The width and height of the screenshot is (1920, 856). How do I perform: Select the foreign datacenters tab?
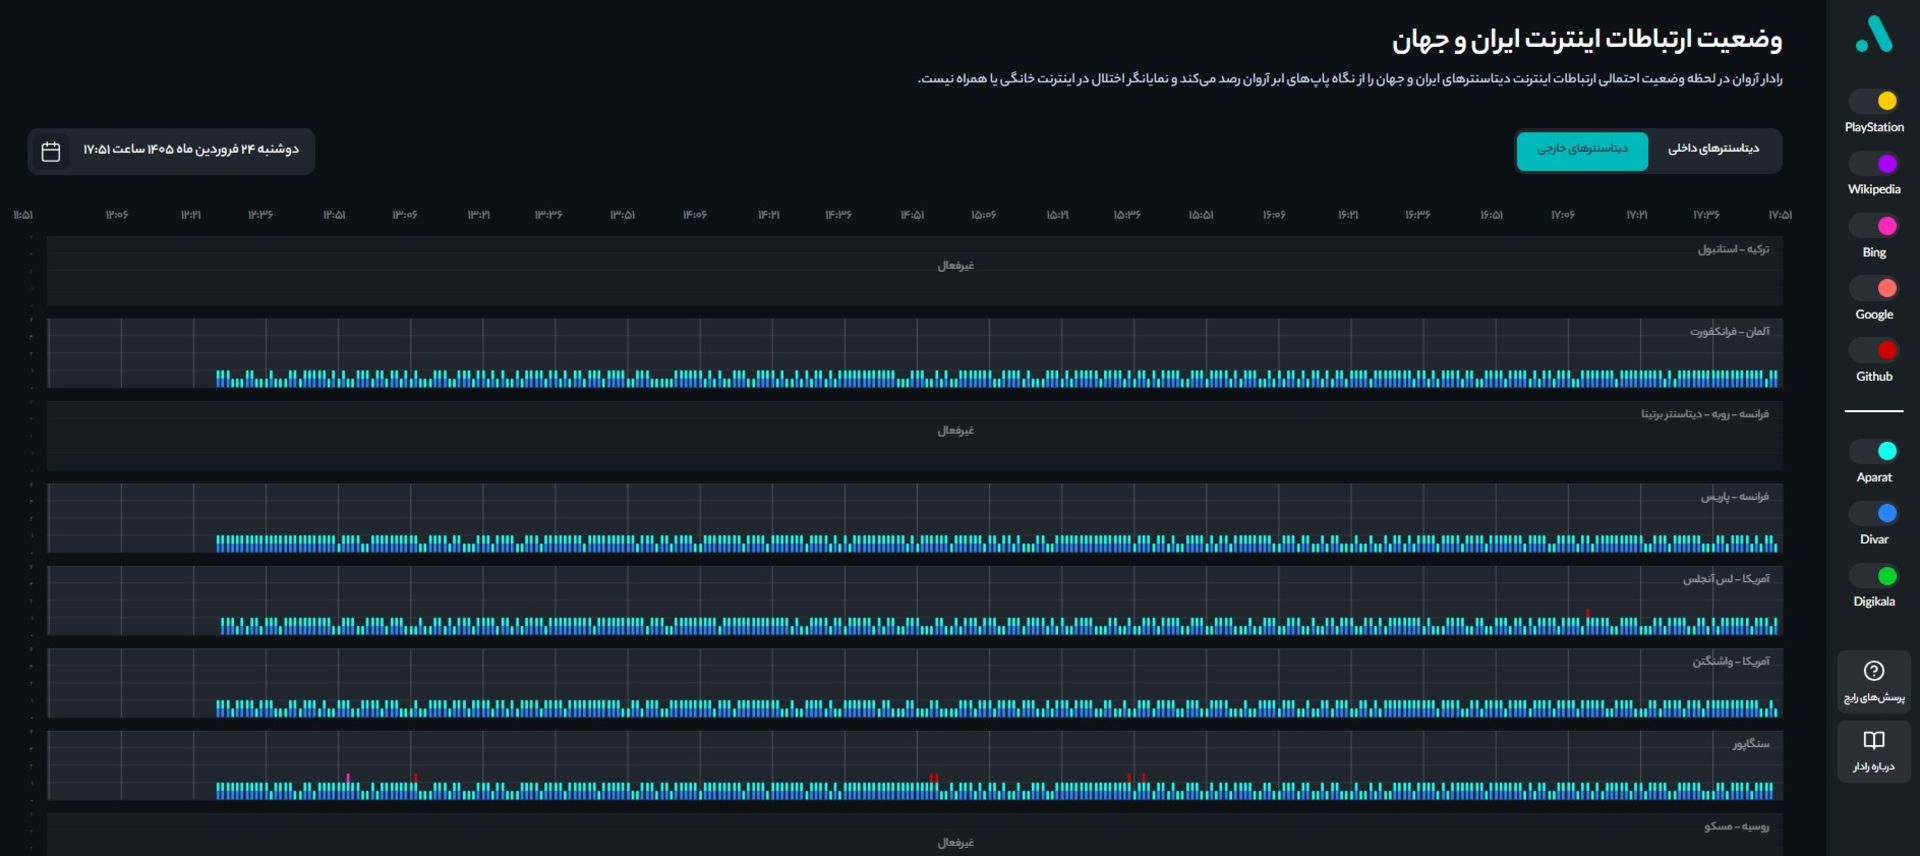1582,150
